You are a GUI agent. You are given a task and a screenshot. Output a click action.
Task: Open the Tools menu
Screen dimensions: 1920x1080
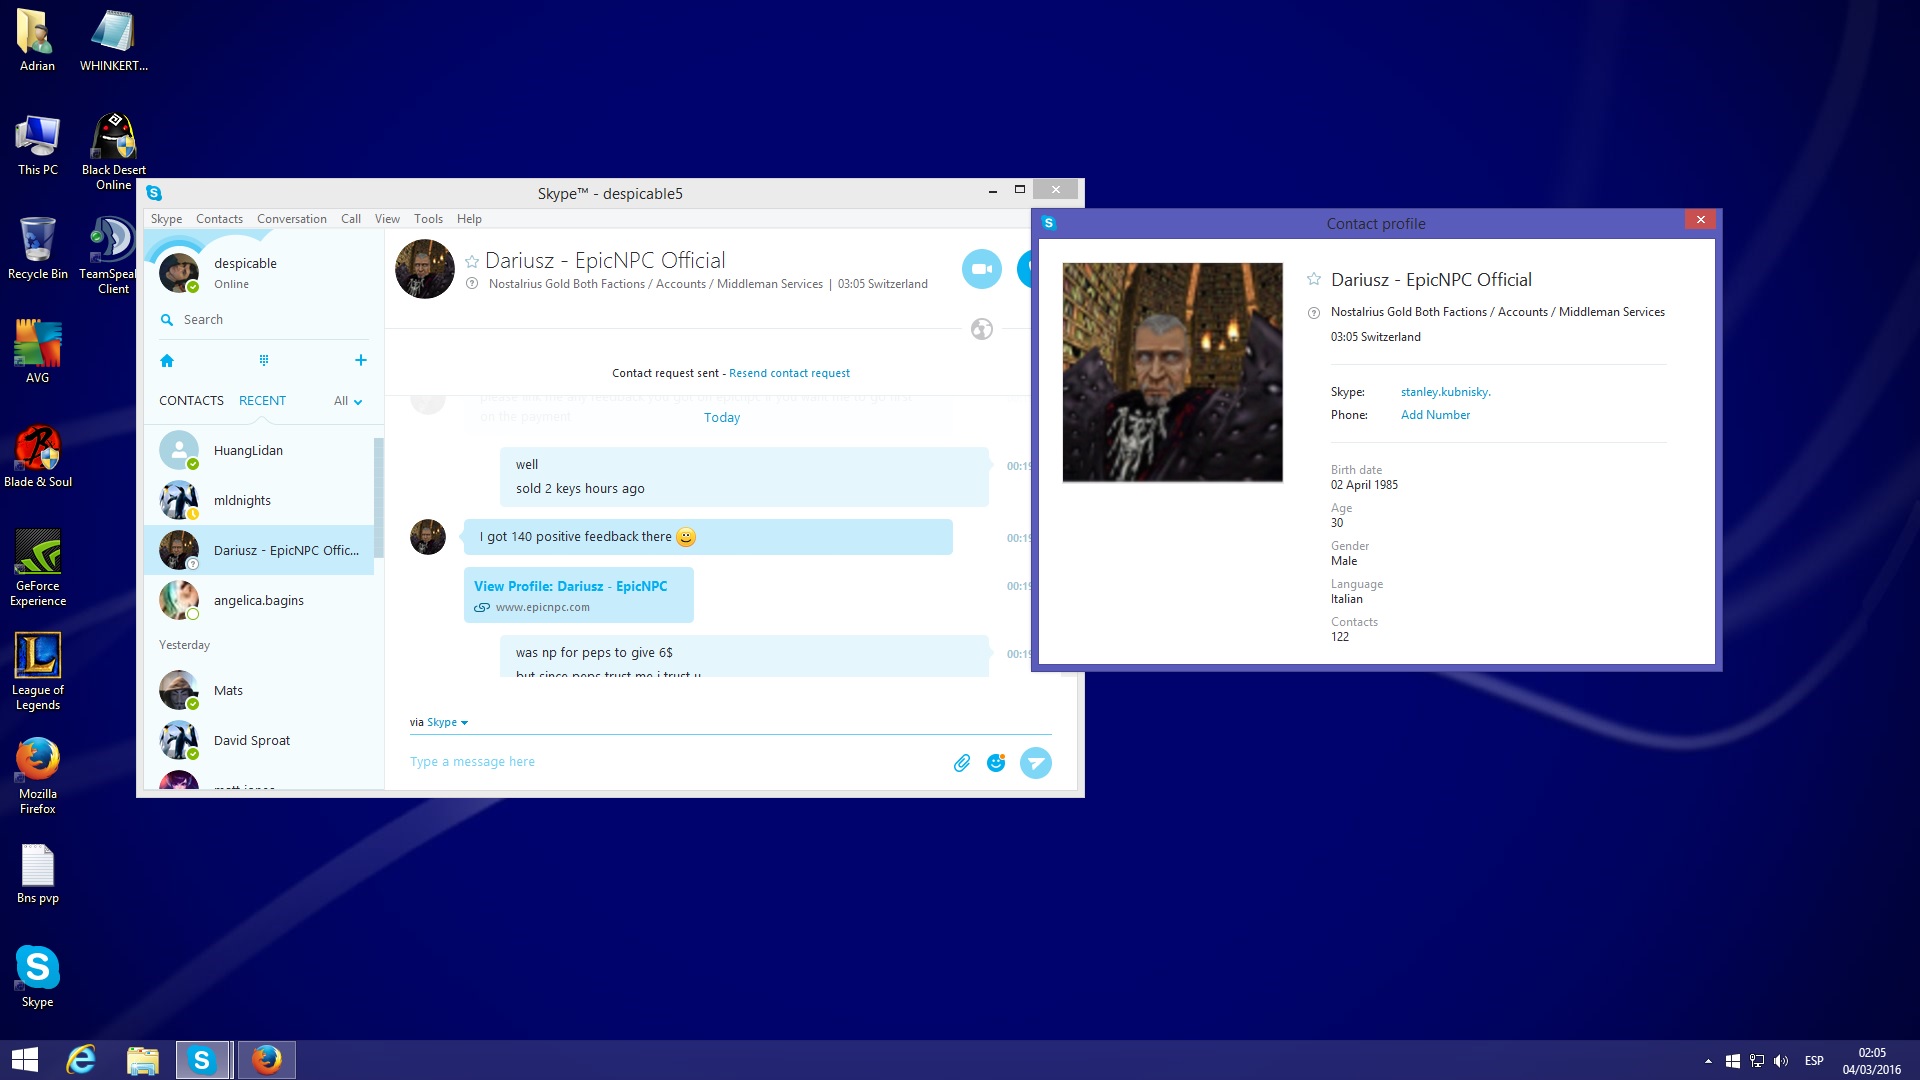click(428, 219)
